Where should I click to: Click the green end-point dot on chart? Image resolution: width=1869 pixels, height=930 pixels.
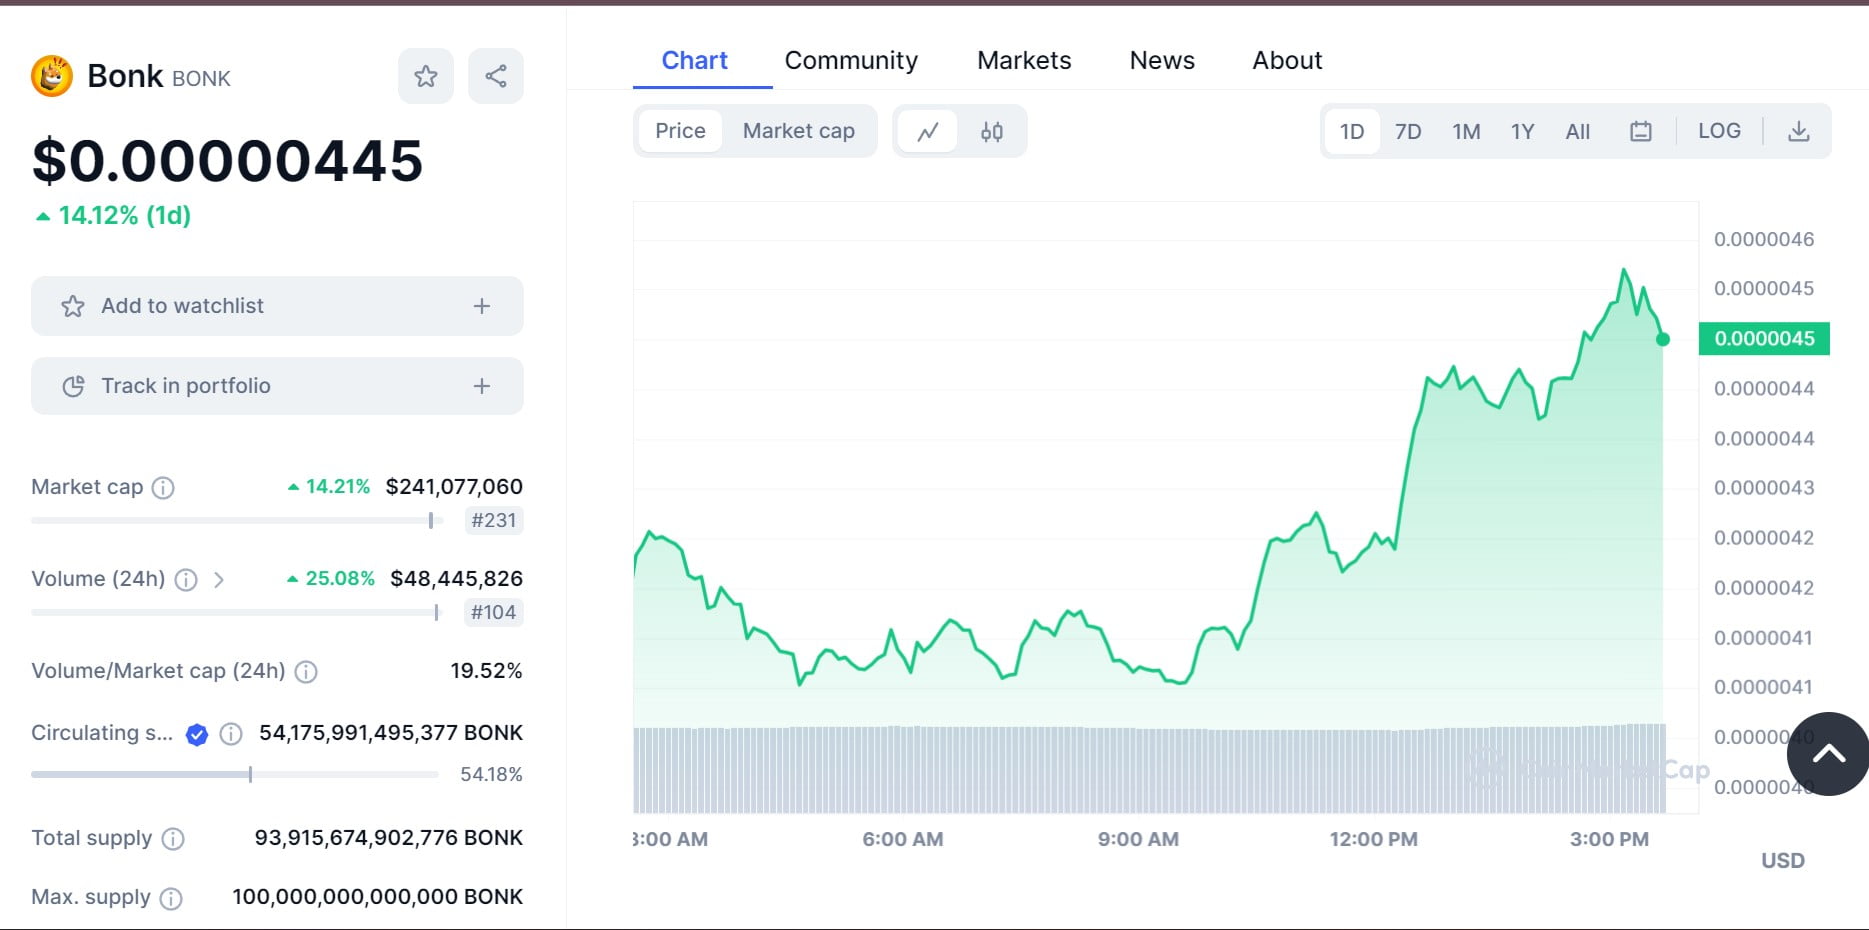[x=1663, y=340]
